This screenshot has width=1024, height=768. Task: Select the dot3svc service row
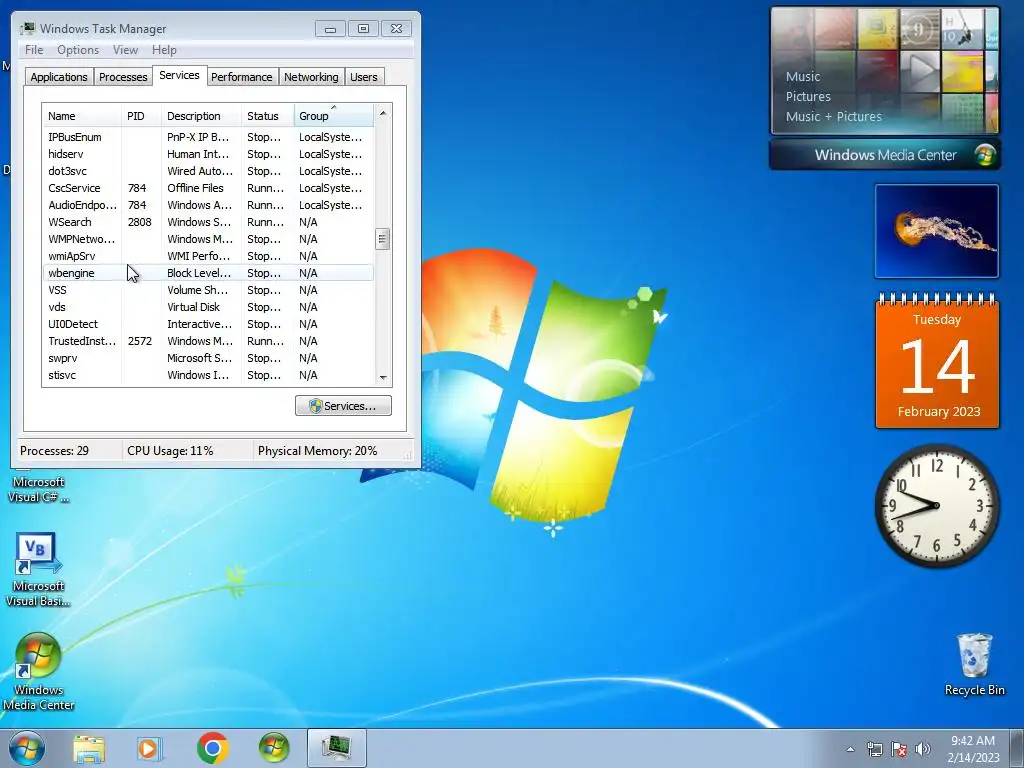pyautogui.click(x=208, y=171)
